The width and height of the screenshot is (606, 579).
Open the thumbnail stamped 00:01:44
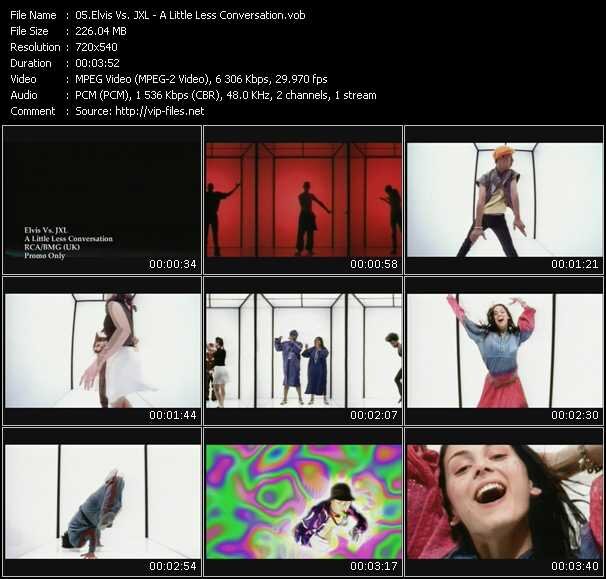(102, 351)
